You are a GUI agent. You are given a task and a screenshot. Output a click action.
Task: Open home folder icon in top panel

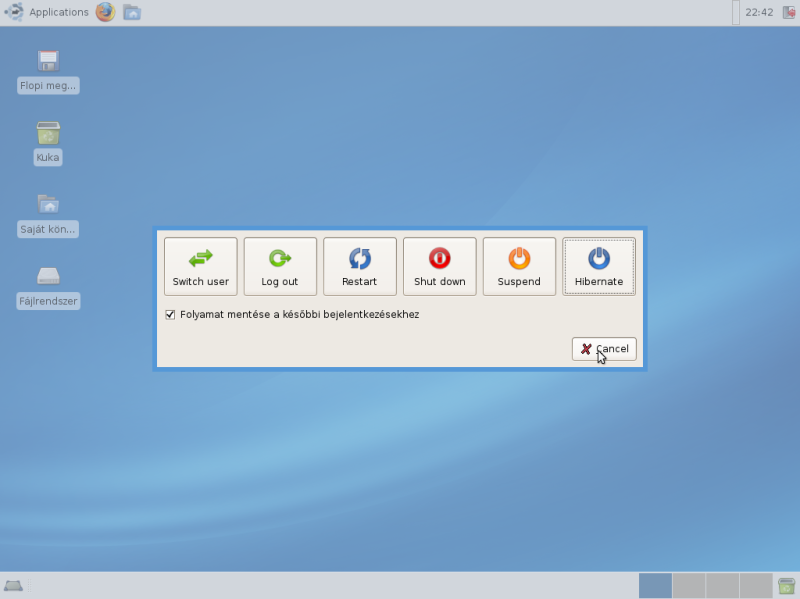tap(132, 12)
